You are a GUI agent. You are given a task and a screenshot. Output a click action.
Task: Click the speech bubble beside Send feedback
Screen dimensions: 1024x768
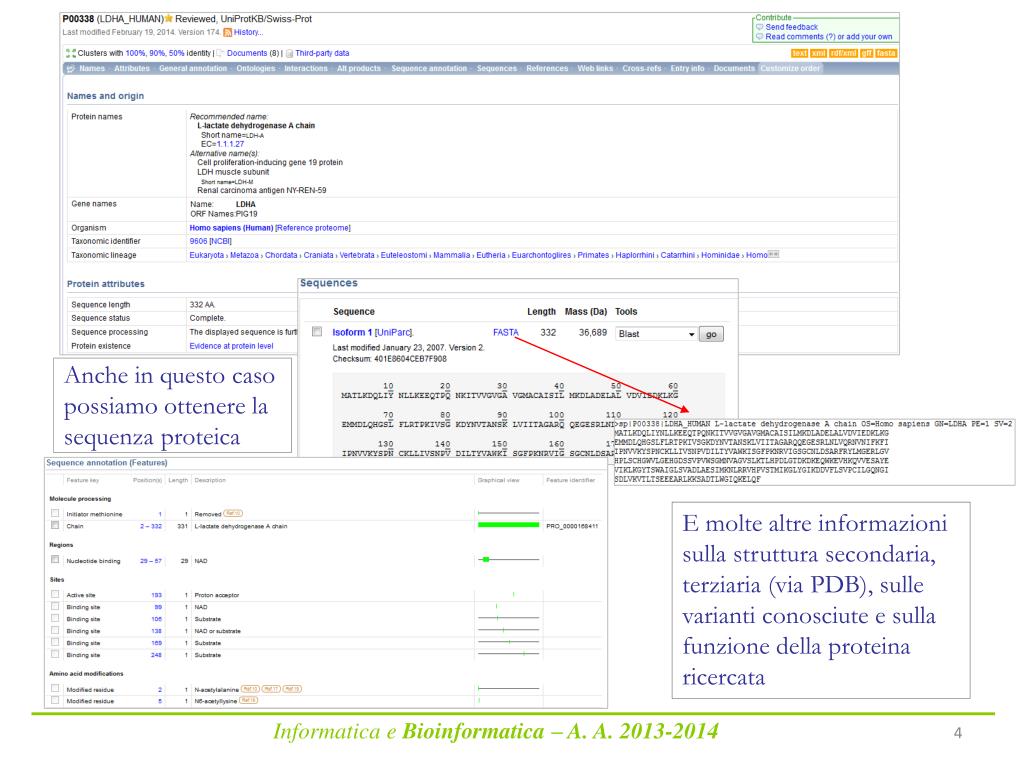(x=760, y=27)
